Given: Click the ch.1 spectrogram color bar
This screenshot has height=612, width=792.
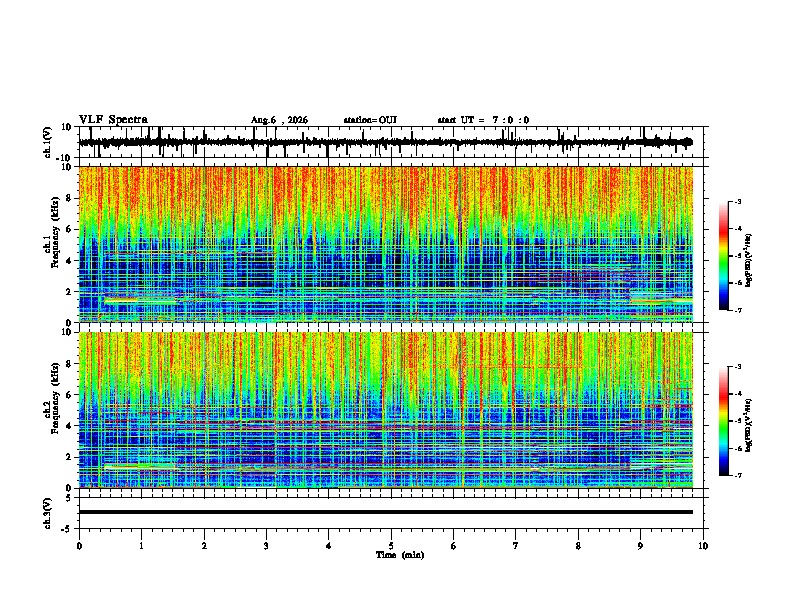Looking at the screenshot, I should 724,255.
